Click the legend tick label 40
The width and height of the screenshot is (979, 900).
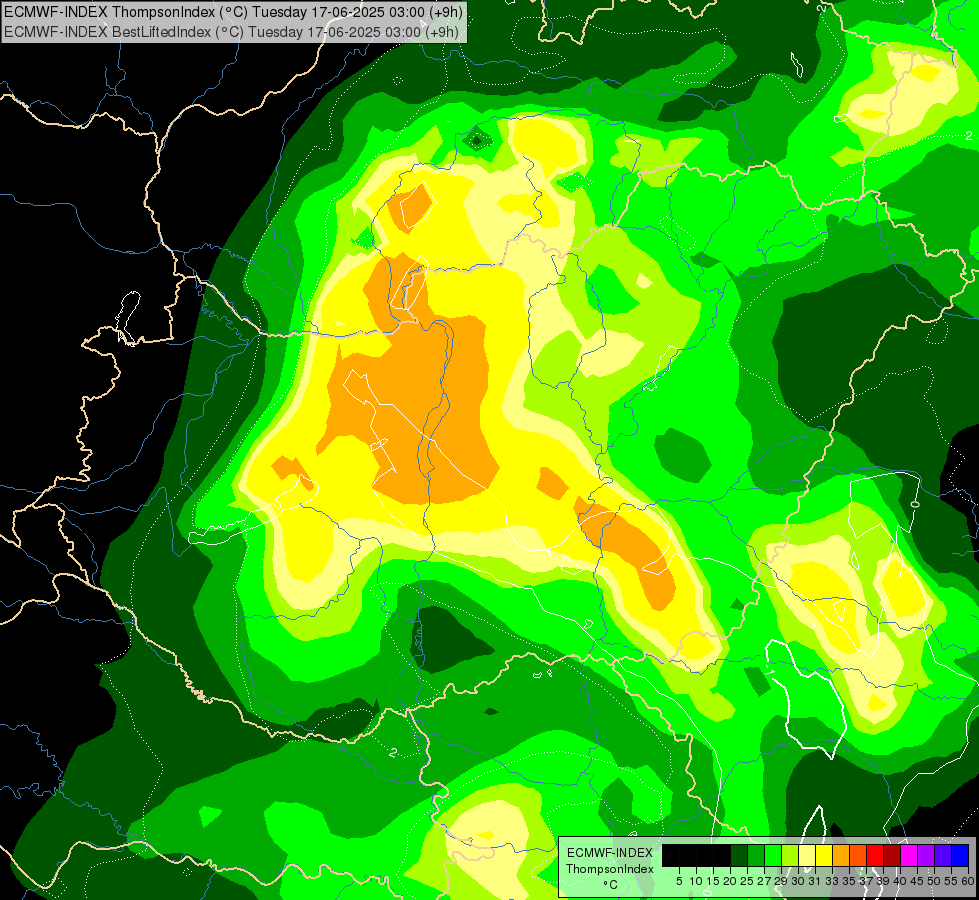coord(900,881)
